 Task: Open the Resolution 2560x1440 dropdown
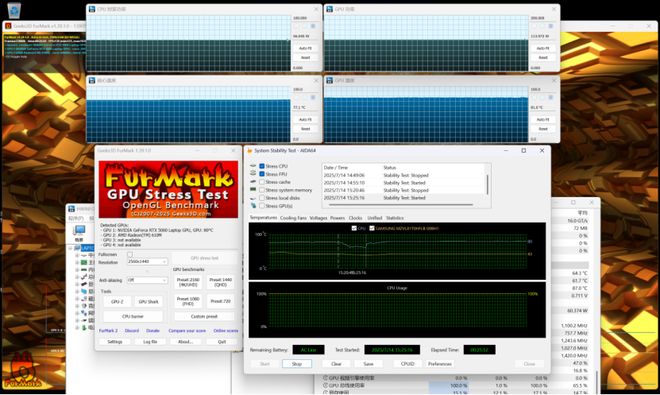pyautogui.click(x=147, y=262)
